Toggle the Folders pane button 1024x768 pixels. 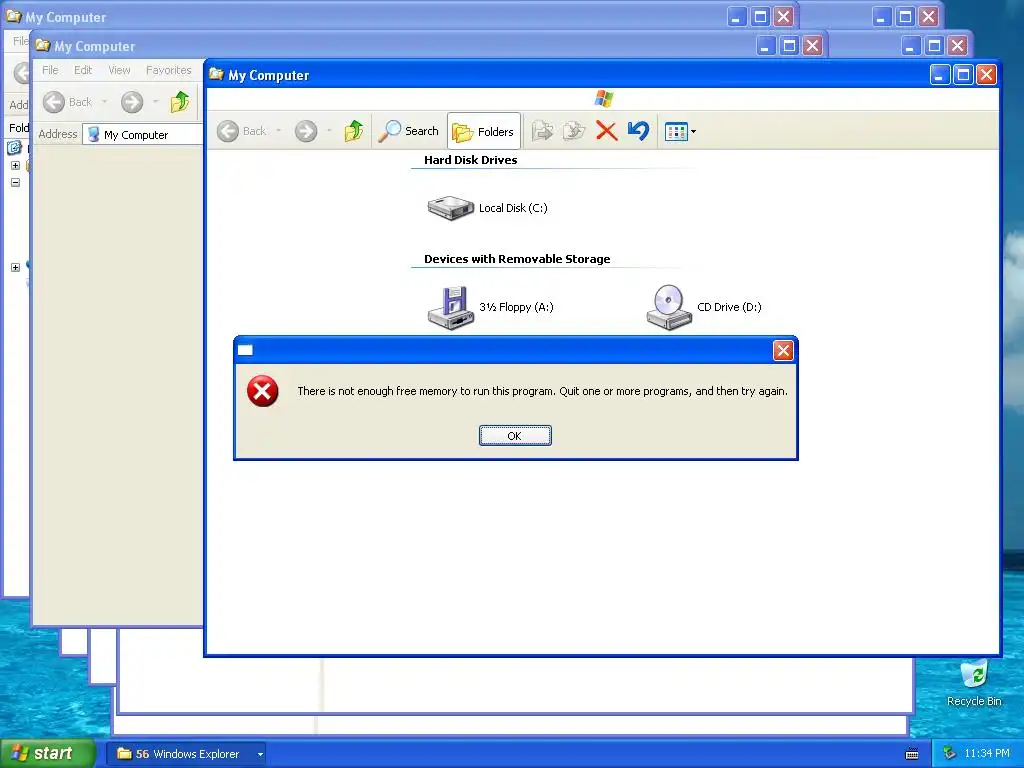[483, 132]
